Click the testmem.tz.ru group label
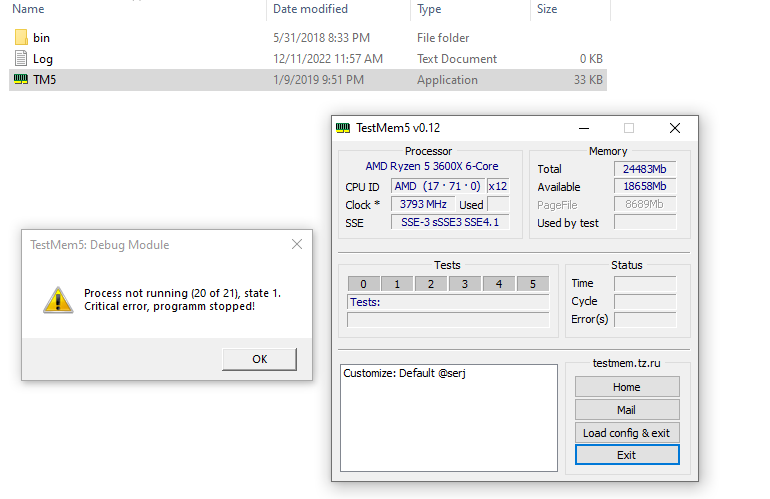 (626, 363)
